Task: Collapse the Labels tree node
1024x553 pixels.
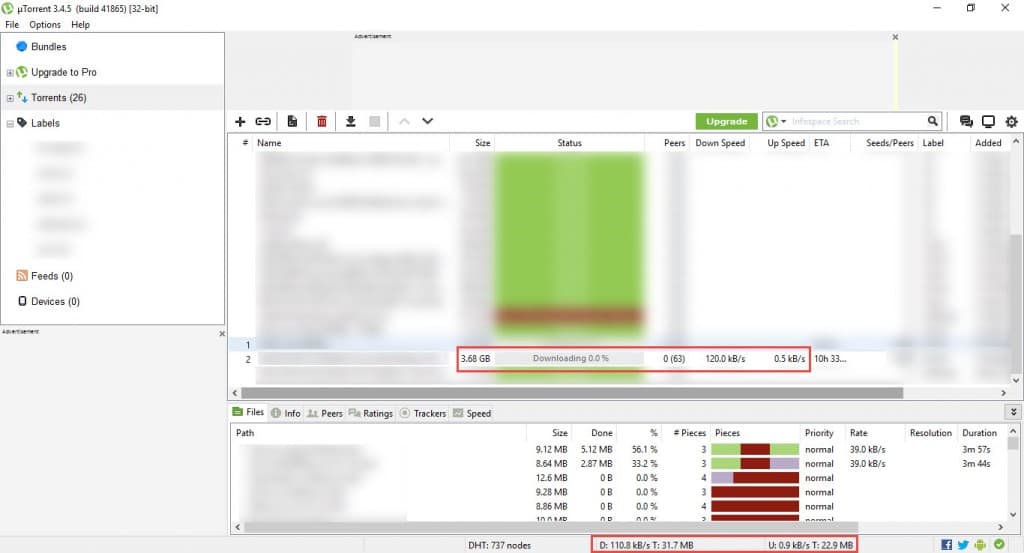Action: 10,124
